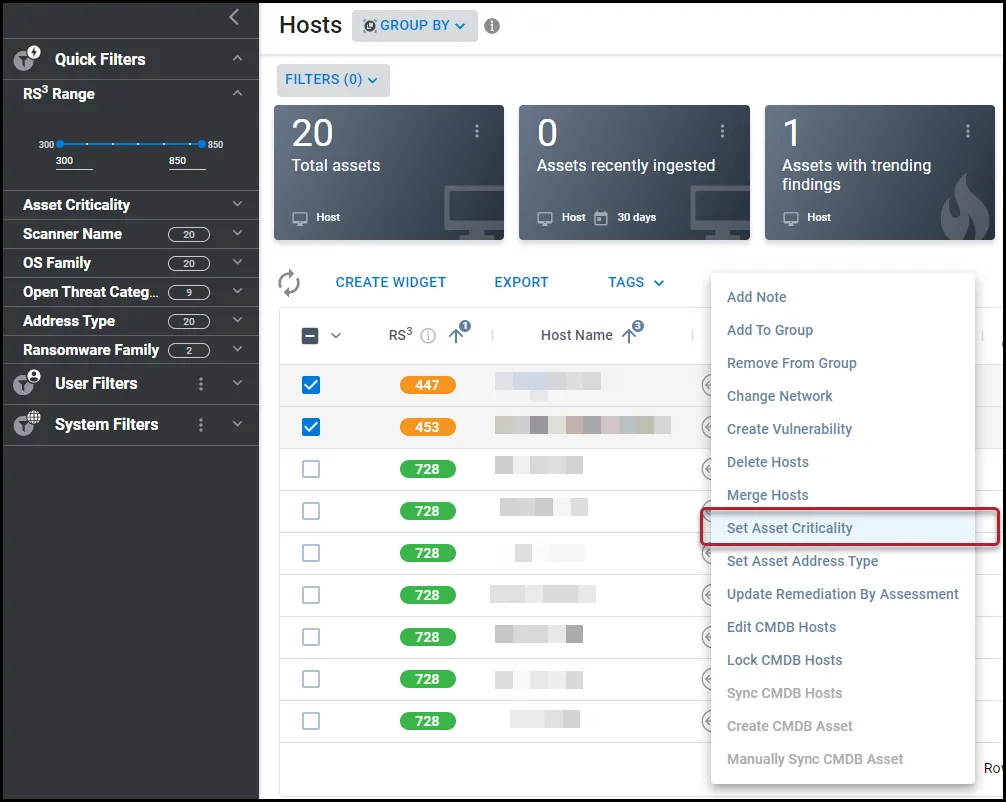Screen dimensions: 1006x802
Task: Check the second row with score 728
Action: [x=311, y=511]
